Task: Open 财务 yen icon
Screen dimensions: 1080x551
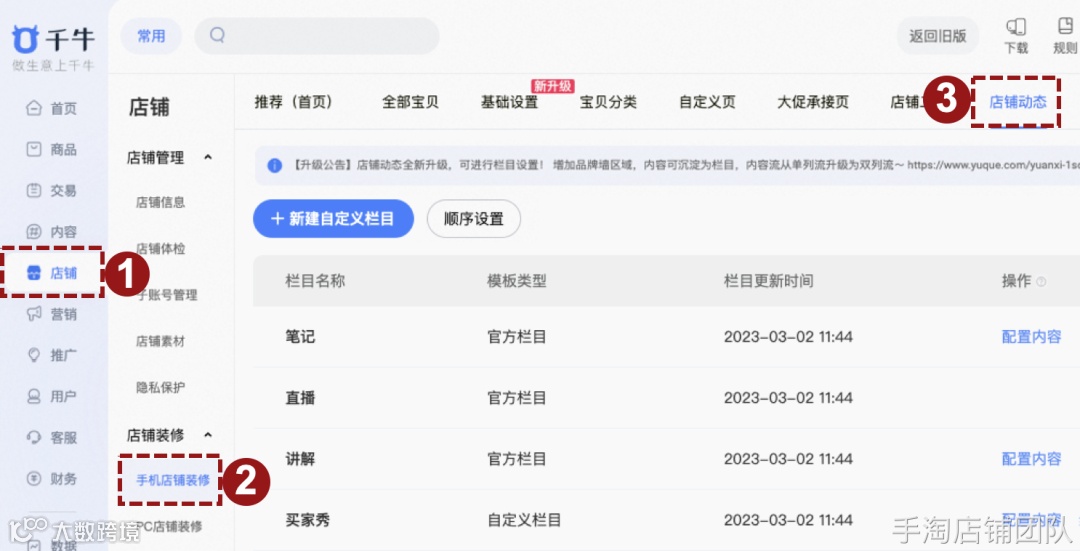Action: [x=34, y=479]
